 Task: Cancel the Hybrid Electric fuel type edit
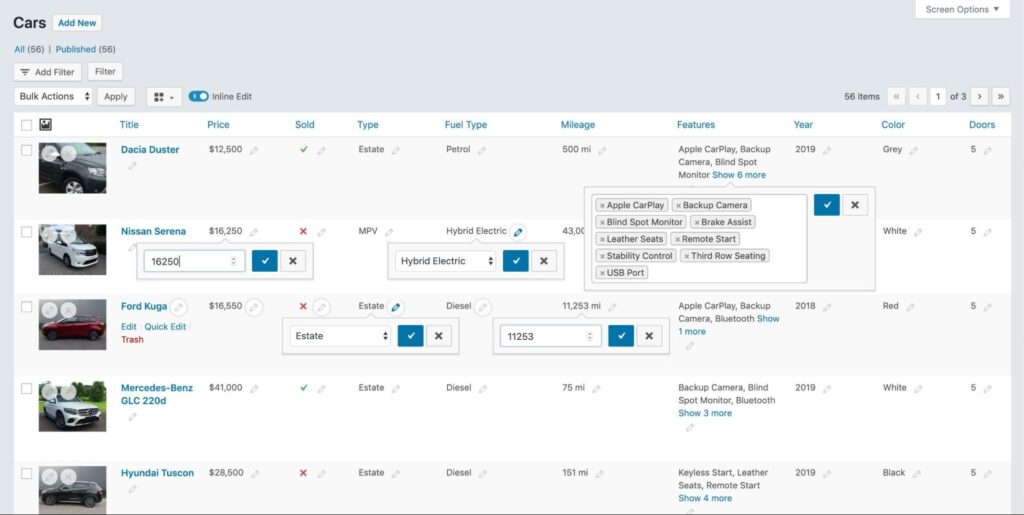click(x=543, y=261)
